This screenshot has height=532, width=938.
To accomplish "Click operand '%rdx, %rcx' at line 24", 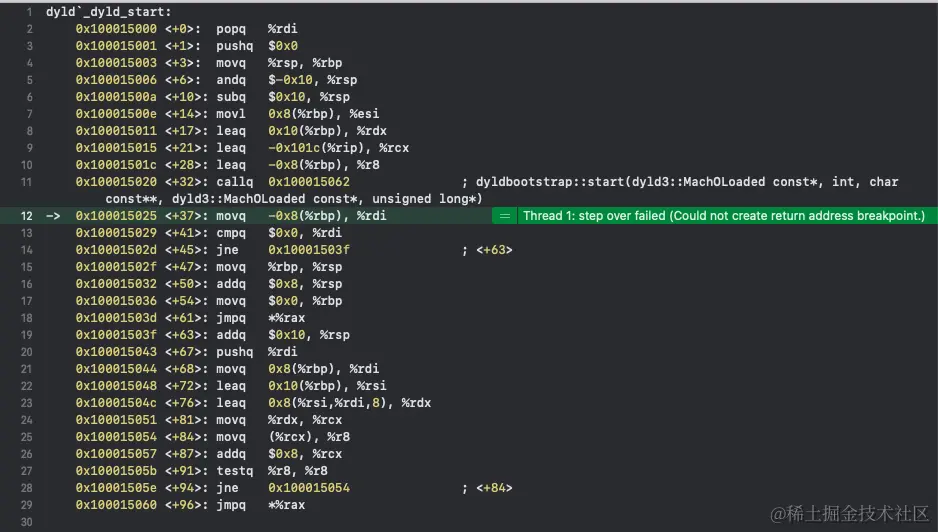I will pos(305,420).
